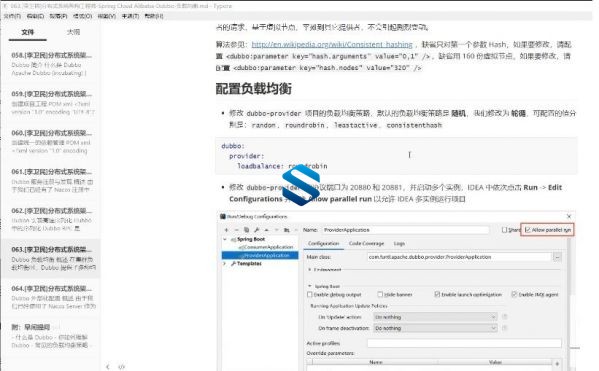Open the On 'Update' action dropdown
Image resolution: width=599 pixels, height=371 pixels.
coord(435,317)
